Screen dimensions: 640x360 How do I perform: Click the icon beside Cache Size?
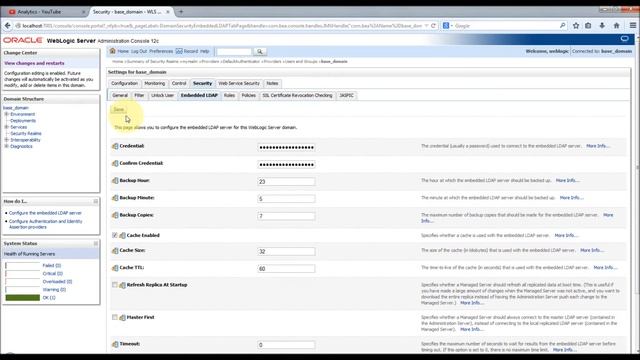click(115, 251)
